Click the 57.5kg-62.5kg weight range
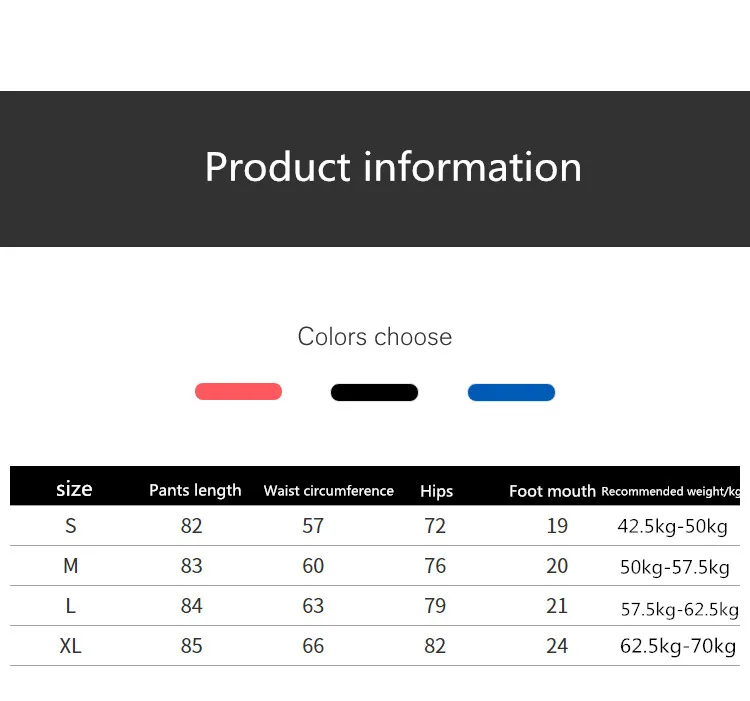This screenshot has width=750, height=701. (679, 609)
